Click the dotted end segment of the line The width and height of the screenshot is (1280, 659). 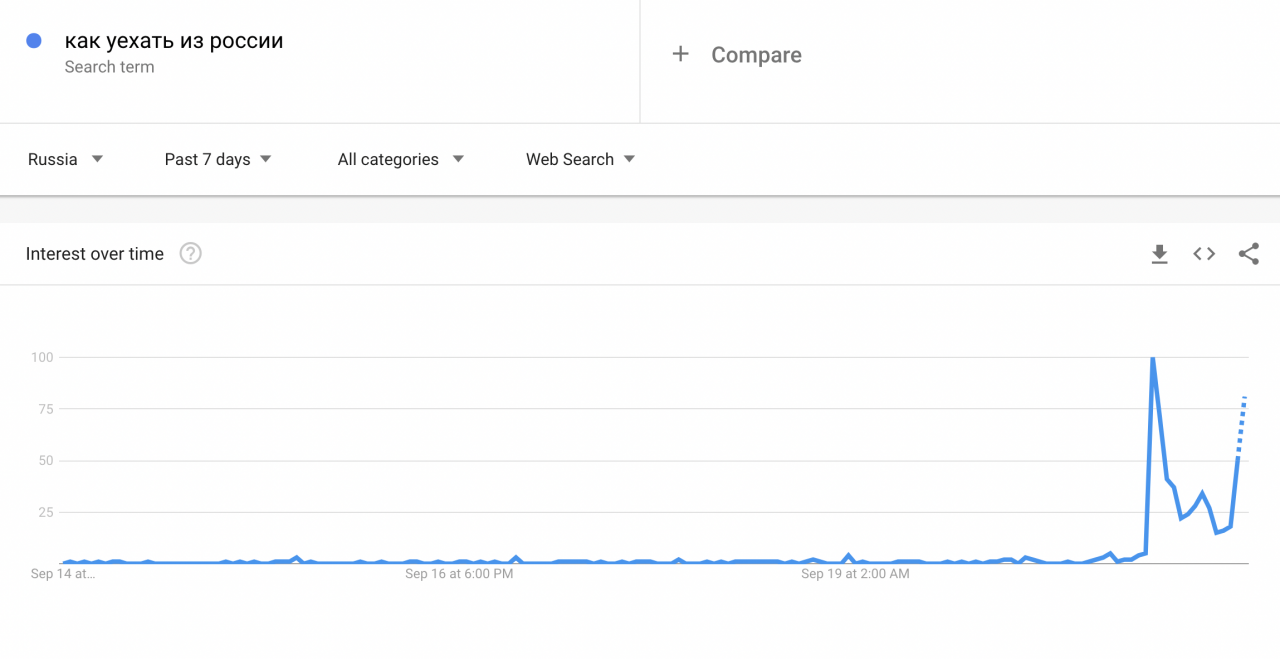pos(1242,424)
